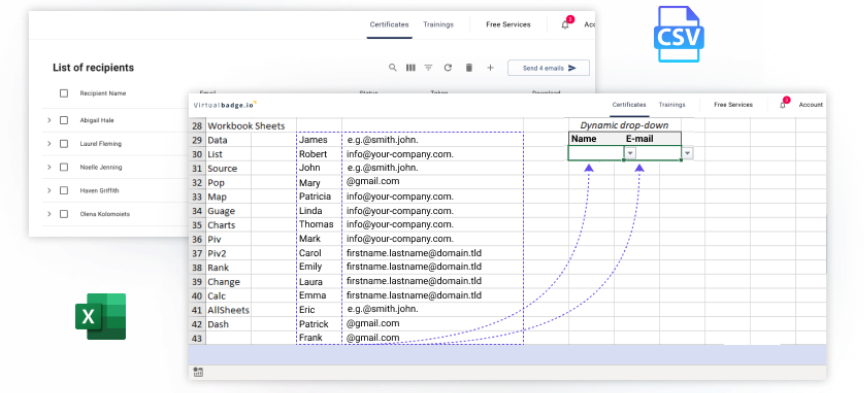Click the Dynamic drop-down title cell

point(624,125)
